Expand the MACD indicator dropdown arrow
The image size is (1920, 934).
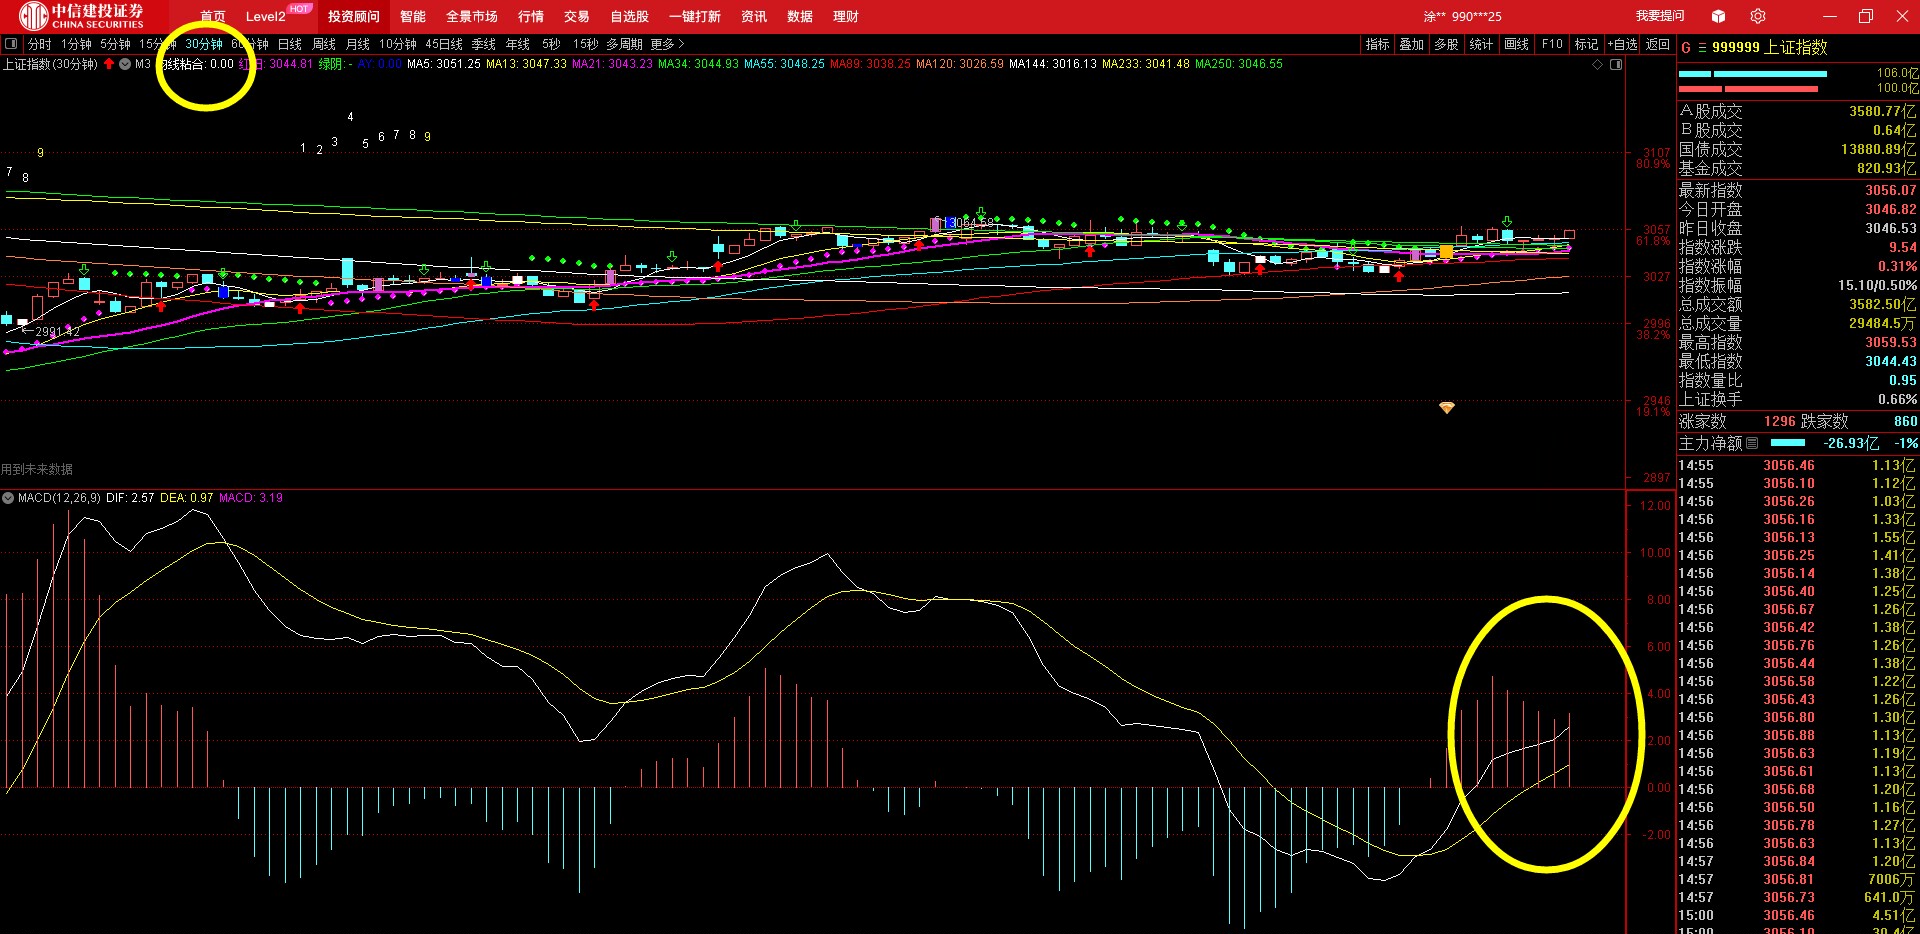pos(8,498)
